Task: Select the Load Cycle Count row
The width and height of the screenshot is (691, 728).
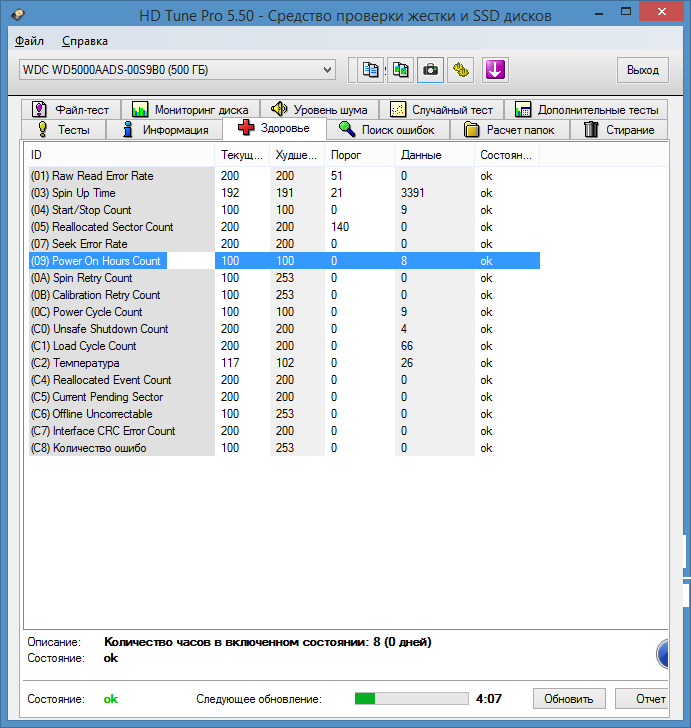Action: [x=284, y=346]
